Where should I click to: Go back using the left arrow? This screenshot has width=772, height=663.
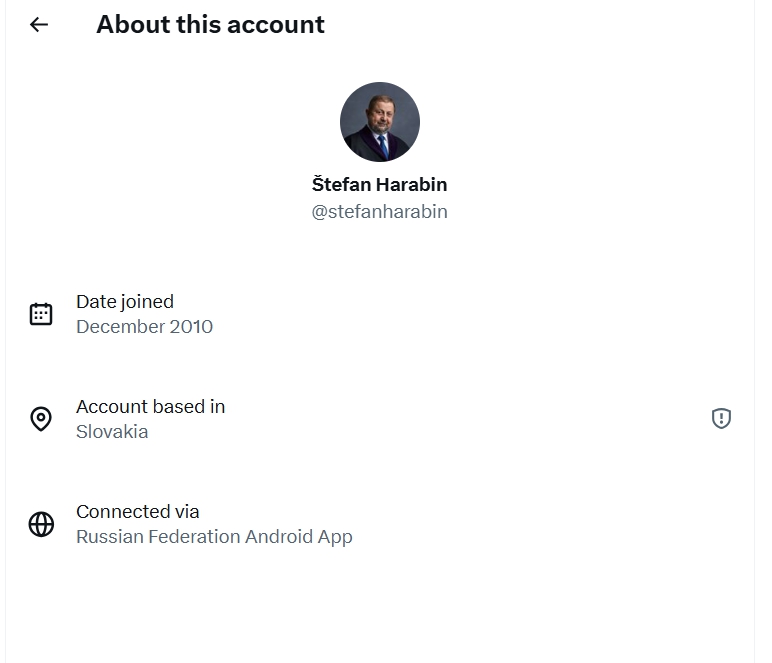[39, 25]
